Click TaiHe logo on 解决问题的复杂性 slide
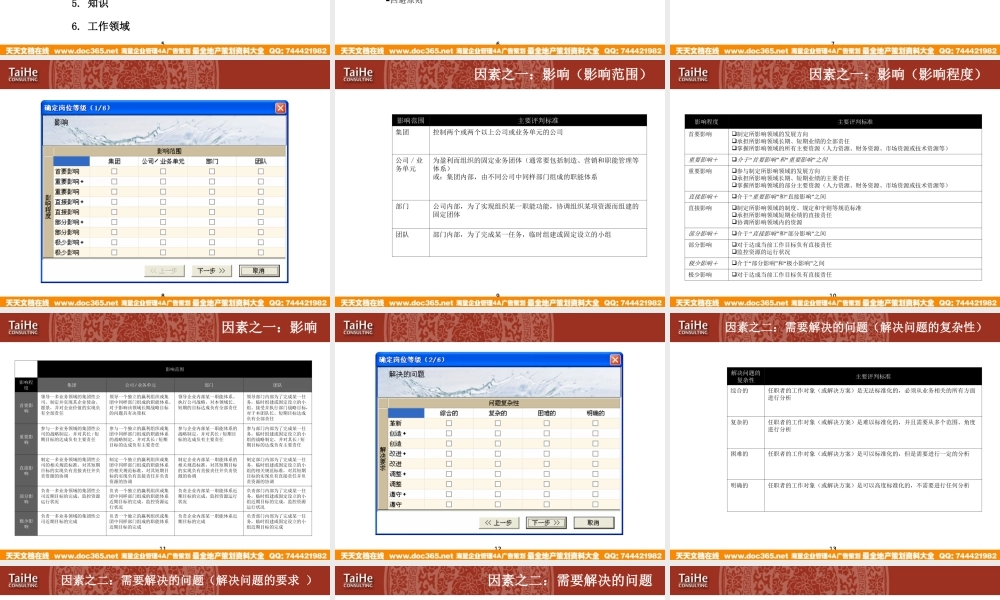Image resolution: width=1000 pixels, height=600 pixels. [693, 327]
